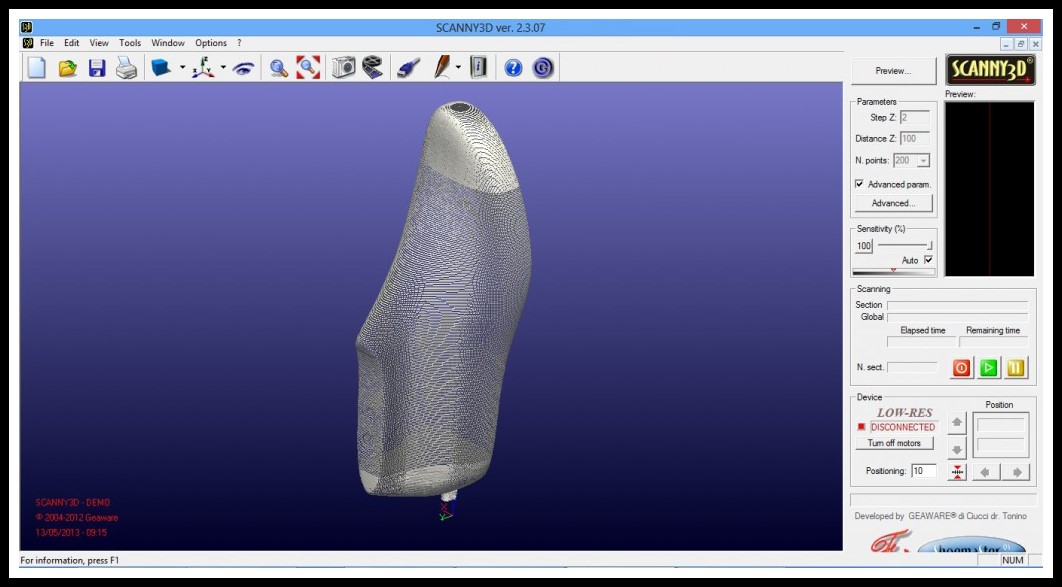1062x587 pixels.
Task: Select the blue cube render mode icon
Action: tap(161, 68)
